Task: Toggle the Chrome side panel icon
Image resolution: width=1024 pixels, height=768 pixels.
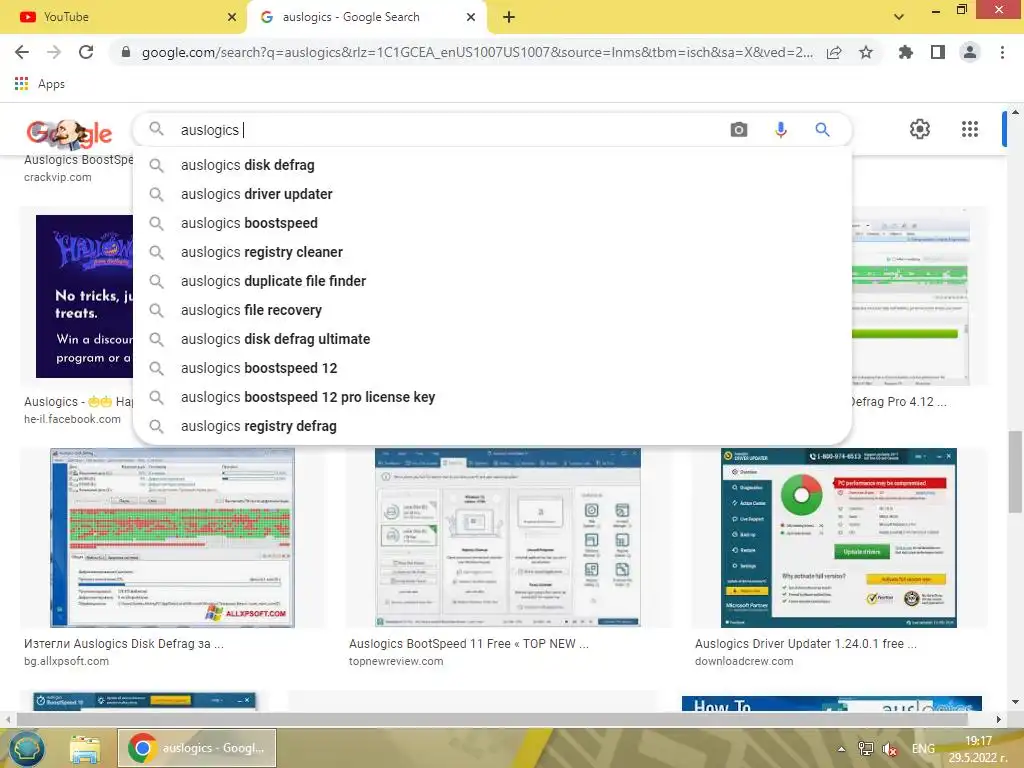Action: 938,52
